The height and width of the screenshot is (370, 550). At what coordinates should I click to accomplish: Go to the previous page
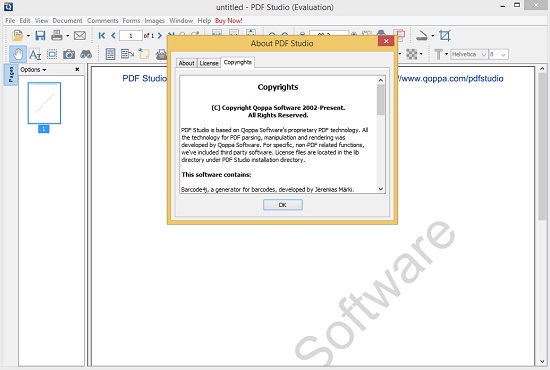[x=113, y=35]
